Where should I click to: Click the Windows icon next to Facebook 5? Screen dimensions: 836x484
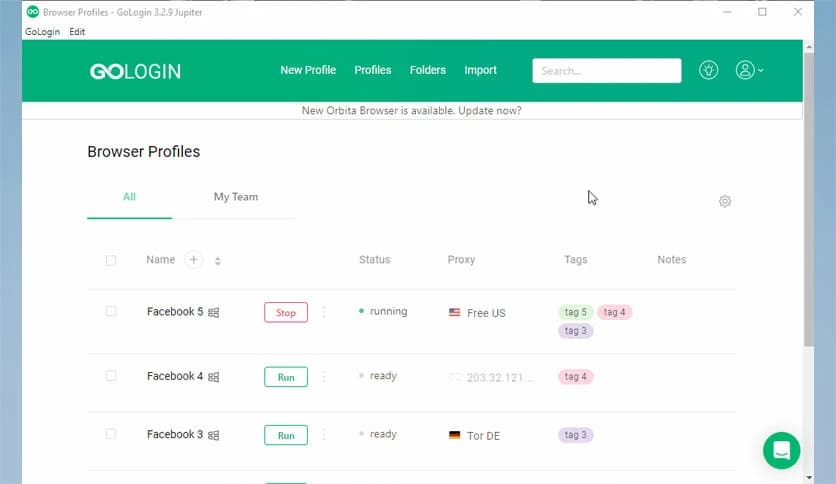pyautogui.click(x=214, y=313)
